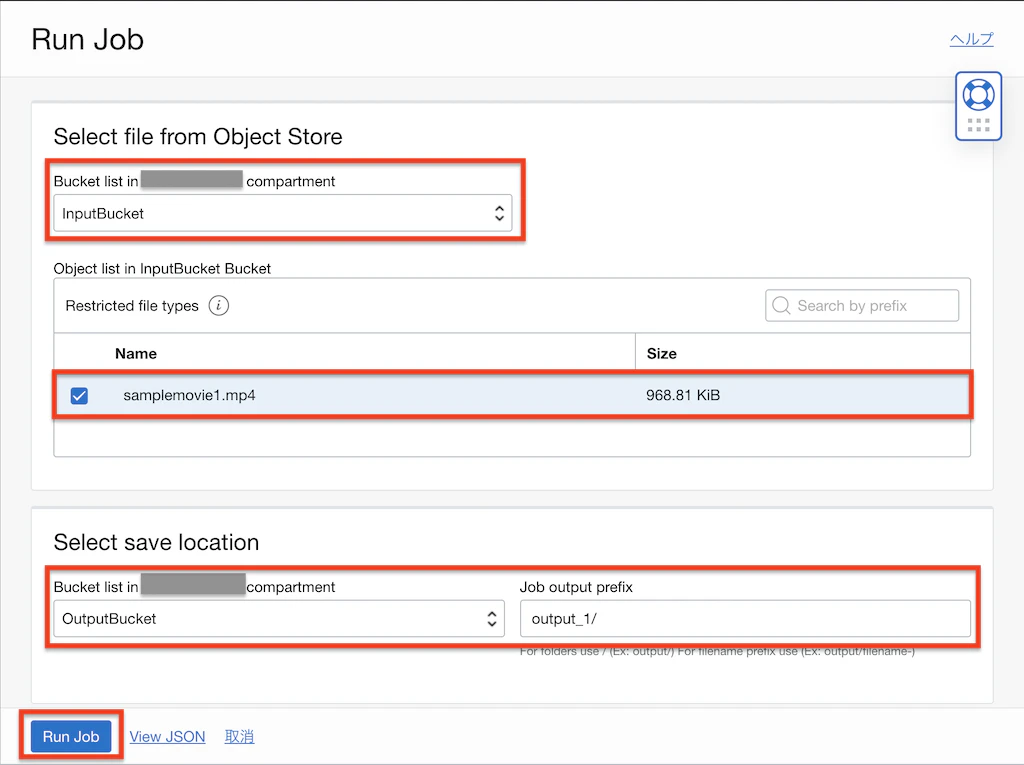The width and height of the screenshot is (1024, 765).
Task: Click the Name column header
Action: 136,353
